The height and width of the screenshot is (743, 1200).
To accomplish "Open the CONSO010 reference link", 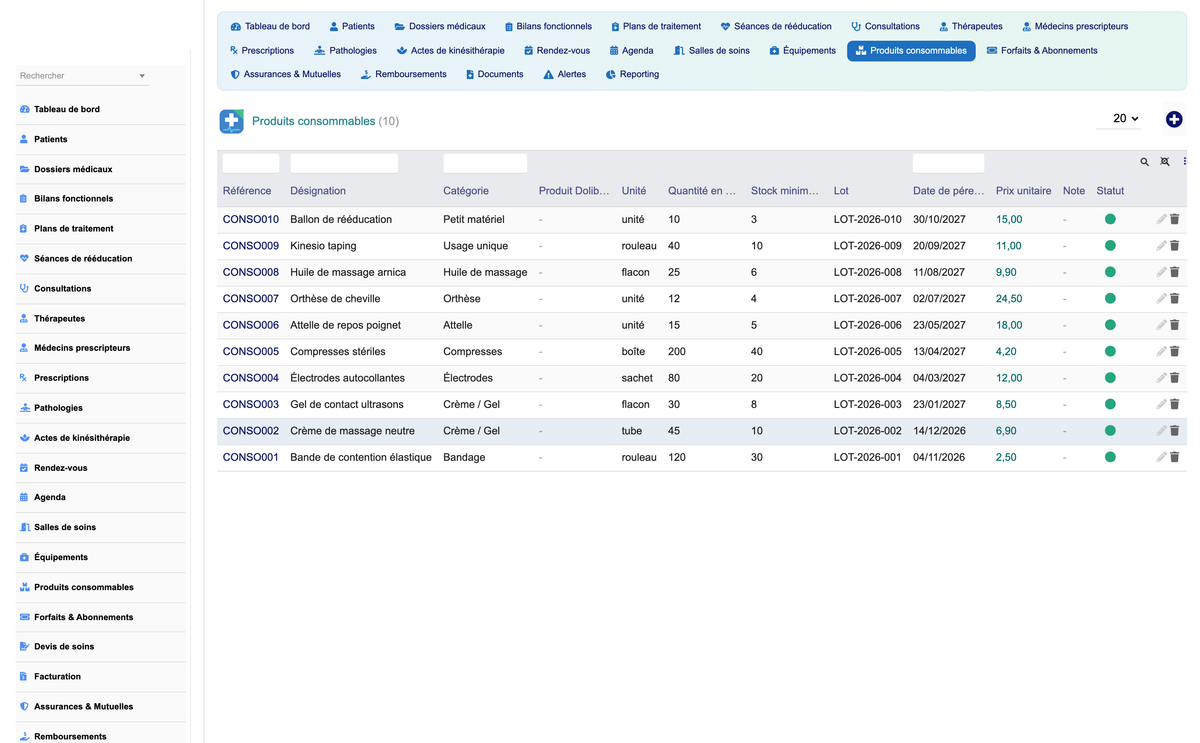I will [251, 219].
